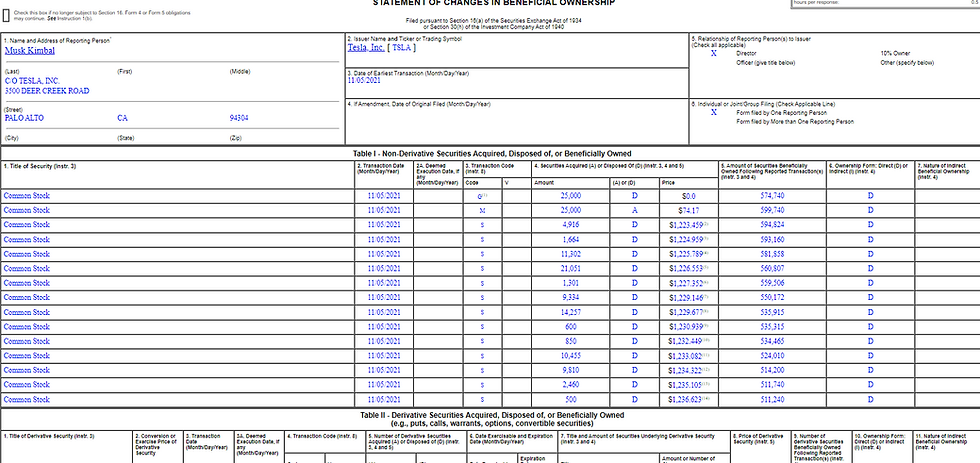The image size is (980, 463).
Task: Click the 535,915 beneficially owned value
Action: pyautogui.click(x=772, y=312)
